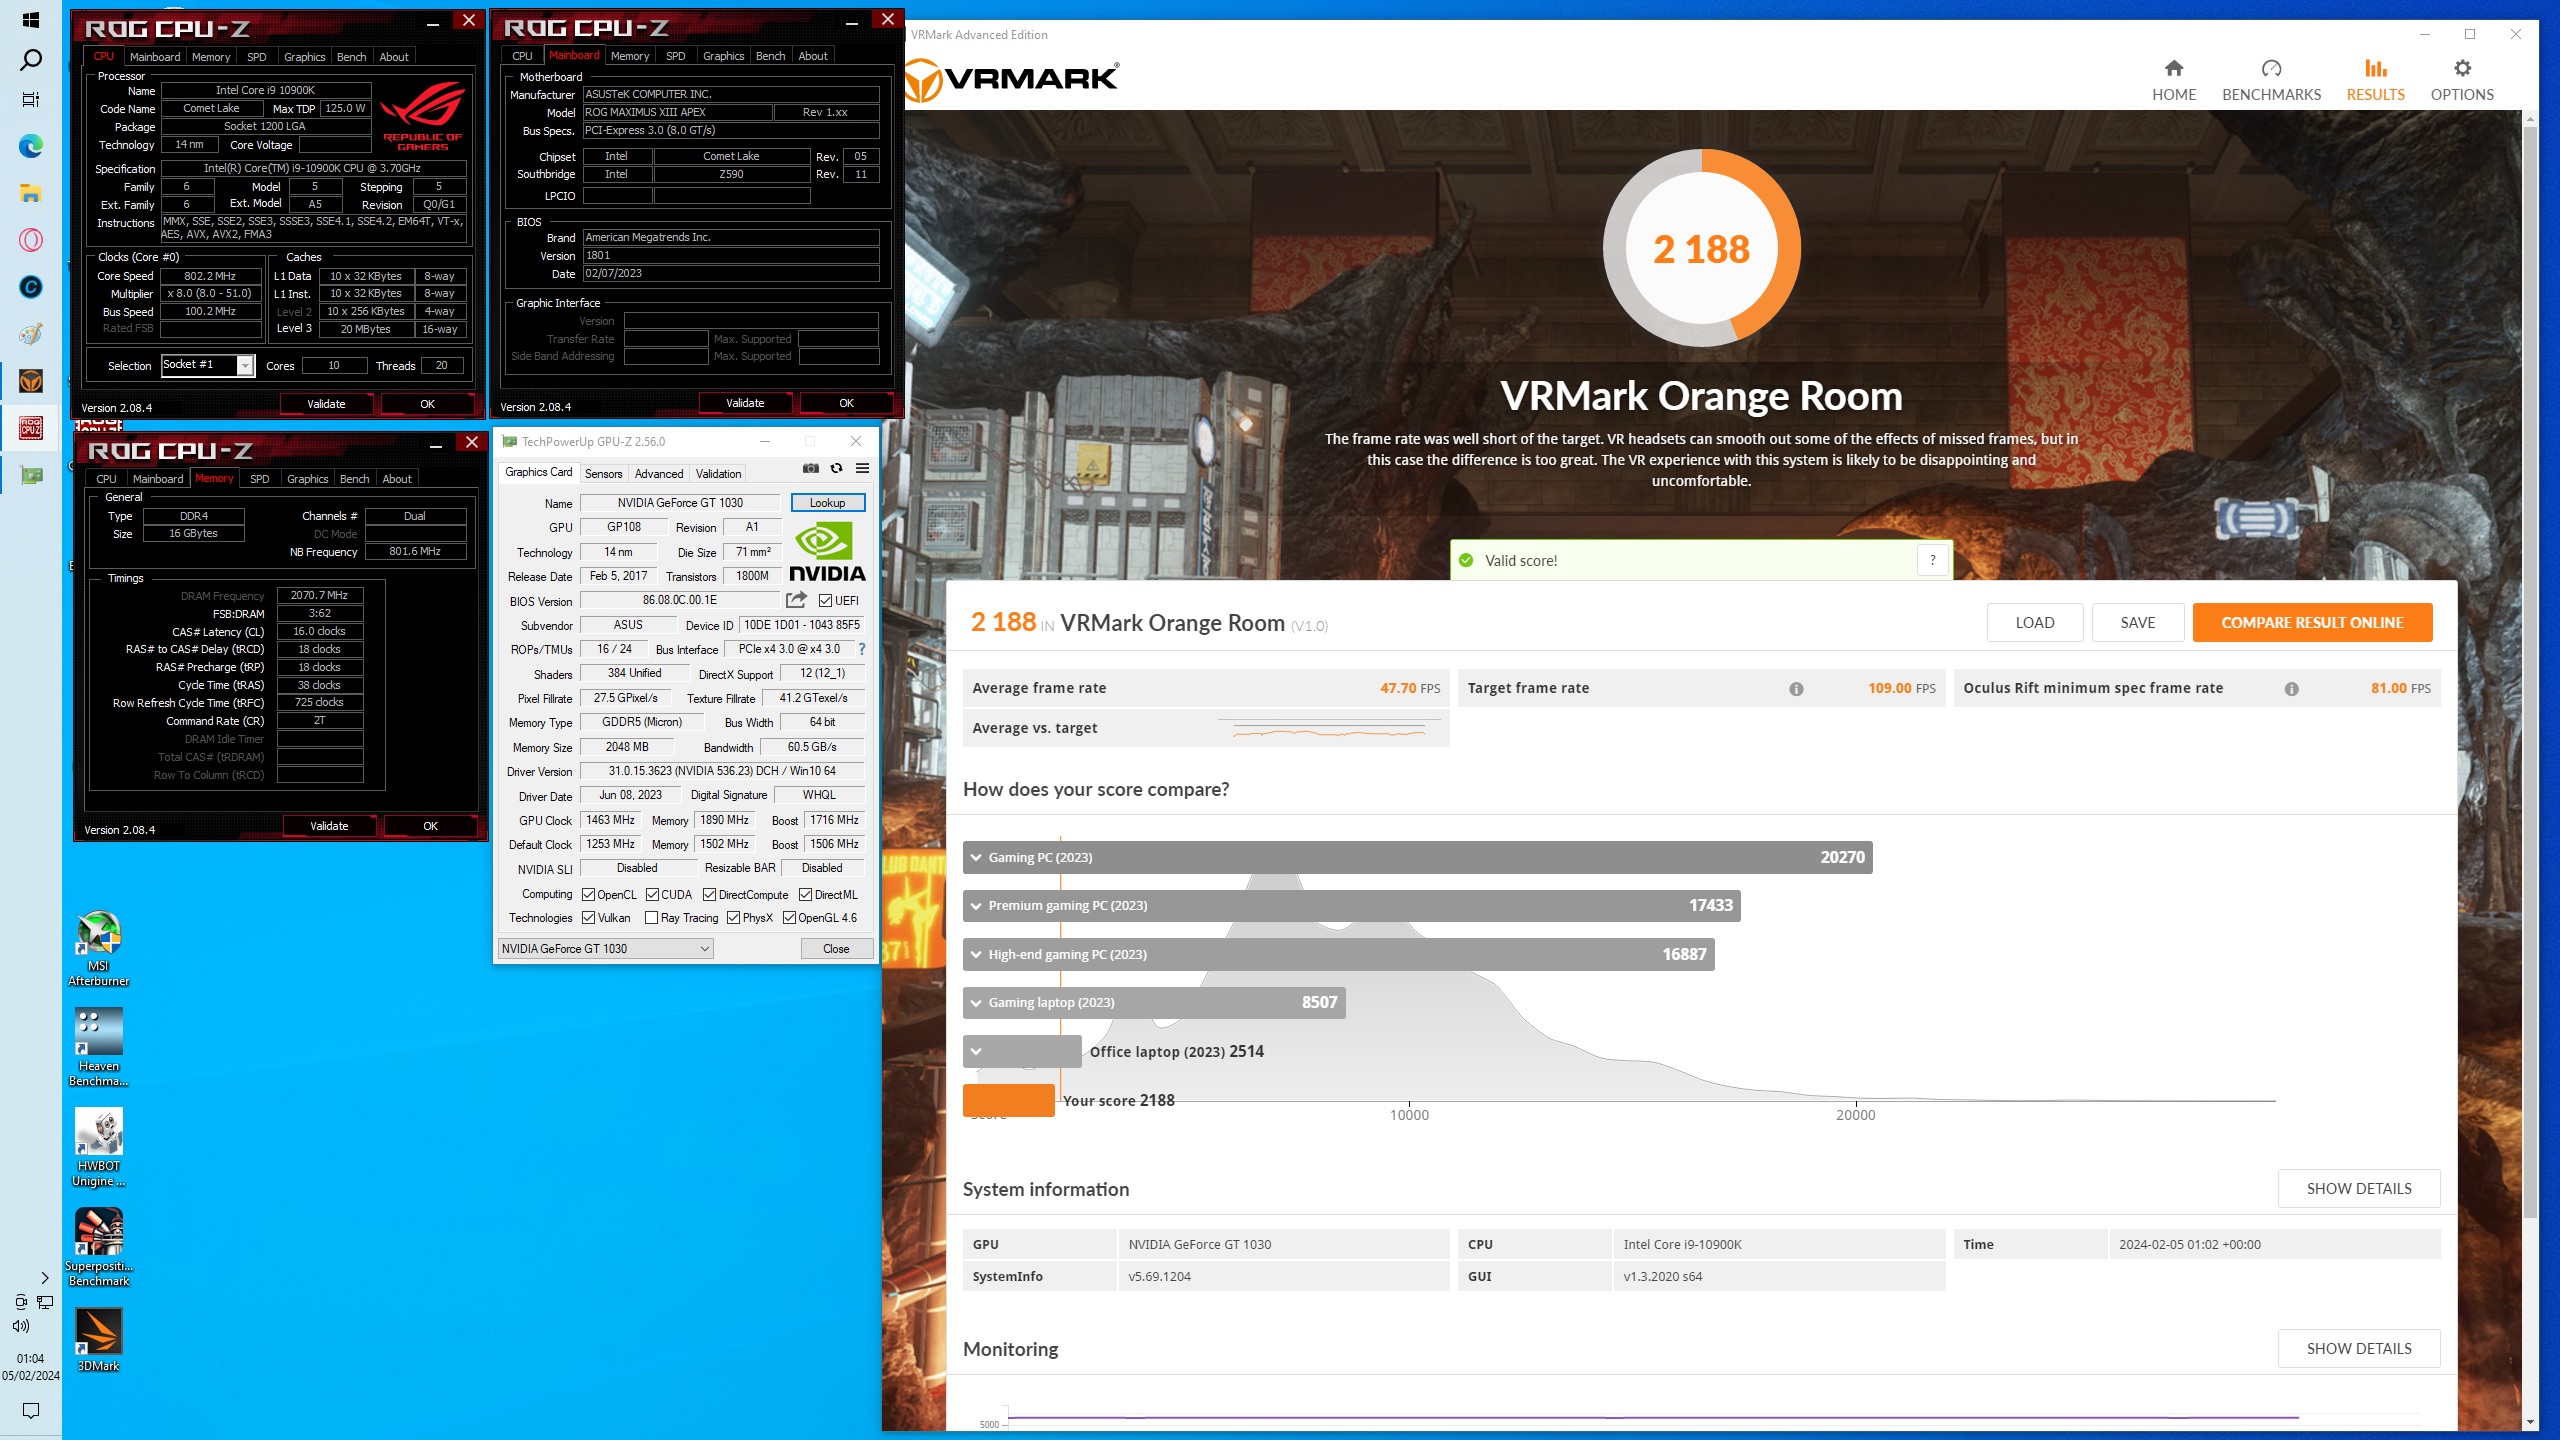Viewport: 2560px width, 1440px height.
Task: Select the RESULTS tab in VRMark
Action: click(2375, 80)
